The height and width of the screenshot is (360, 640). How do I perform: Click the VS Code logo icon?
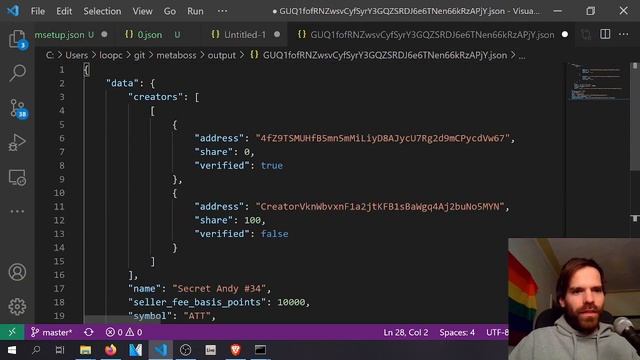13,11
